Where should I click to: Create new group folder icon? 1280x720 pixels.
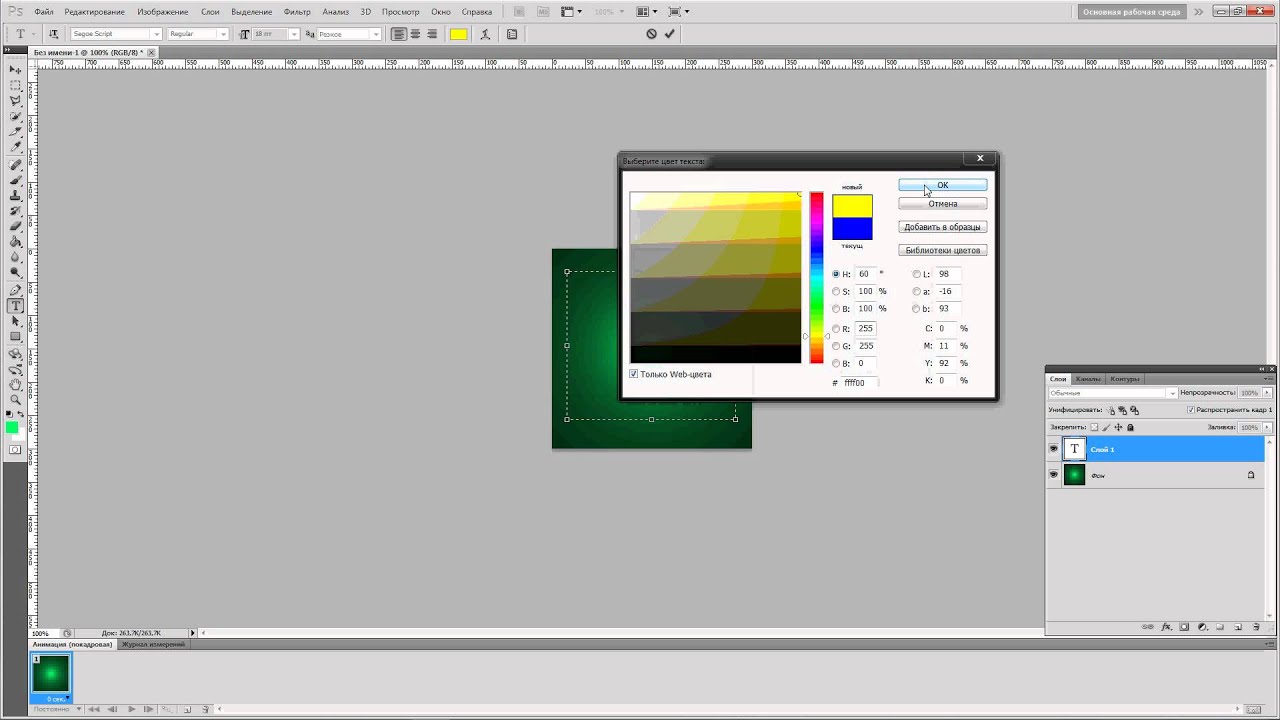(x=1220, y=627)
